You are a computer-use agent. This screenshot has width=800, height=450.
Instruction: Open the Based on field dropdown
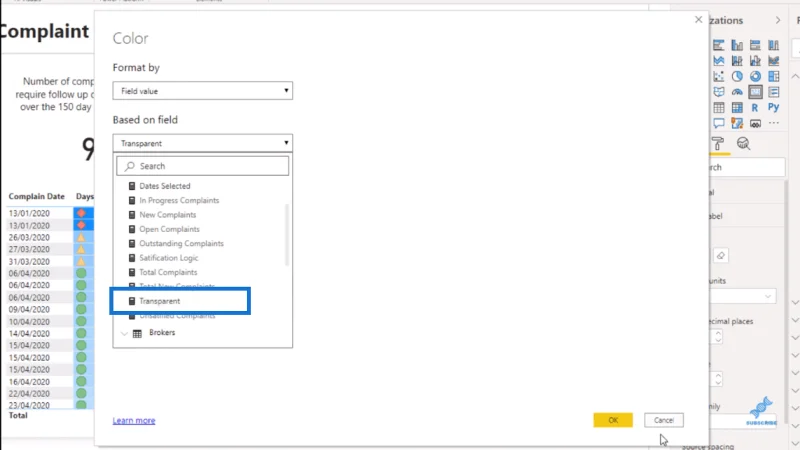pos(203,143)
